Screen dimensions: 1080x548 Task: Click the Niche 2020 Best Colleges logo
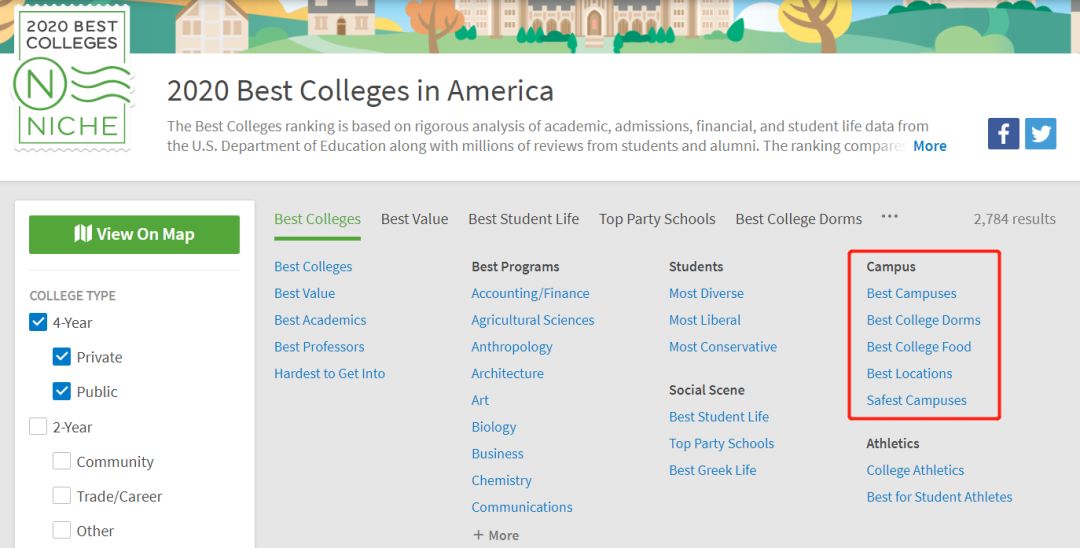(72, 77)
